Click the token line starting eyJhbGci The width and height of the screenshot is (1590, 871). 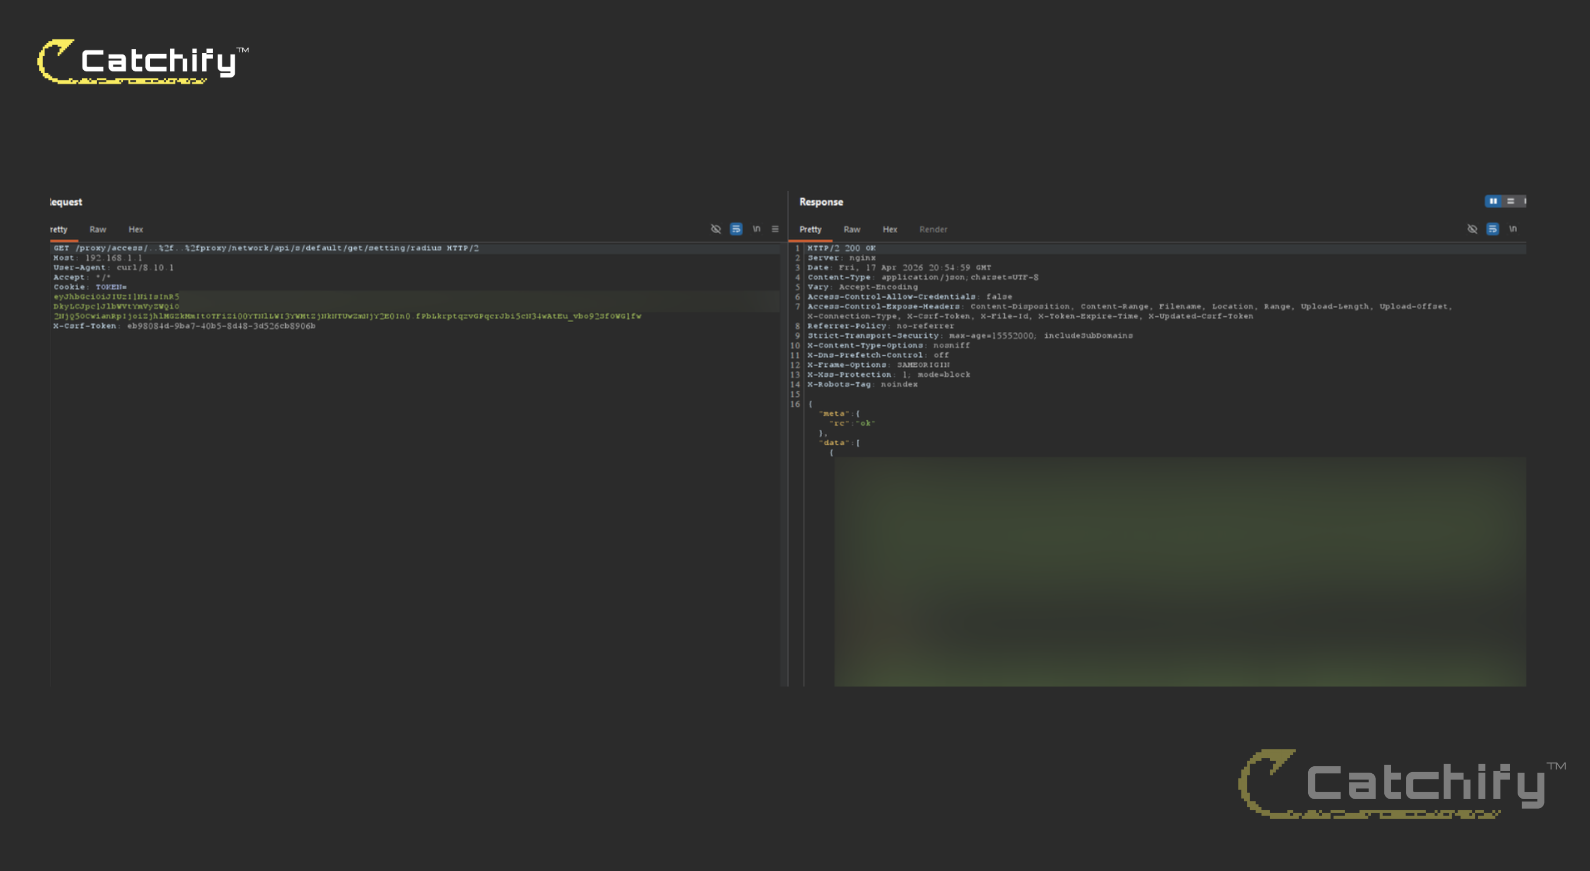117,297
